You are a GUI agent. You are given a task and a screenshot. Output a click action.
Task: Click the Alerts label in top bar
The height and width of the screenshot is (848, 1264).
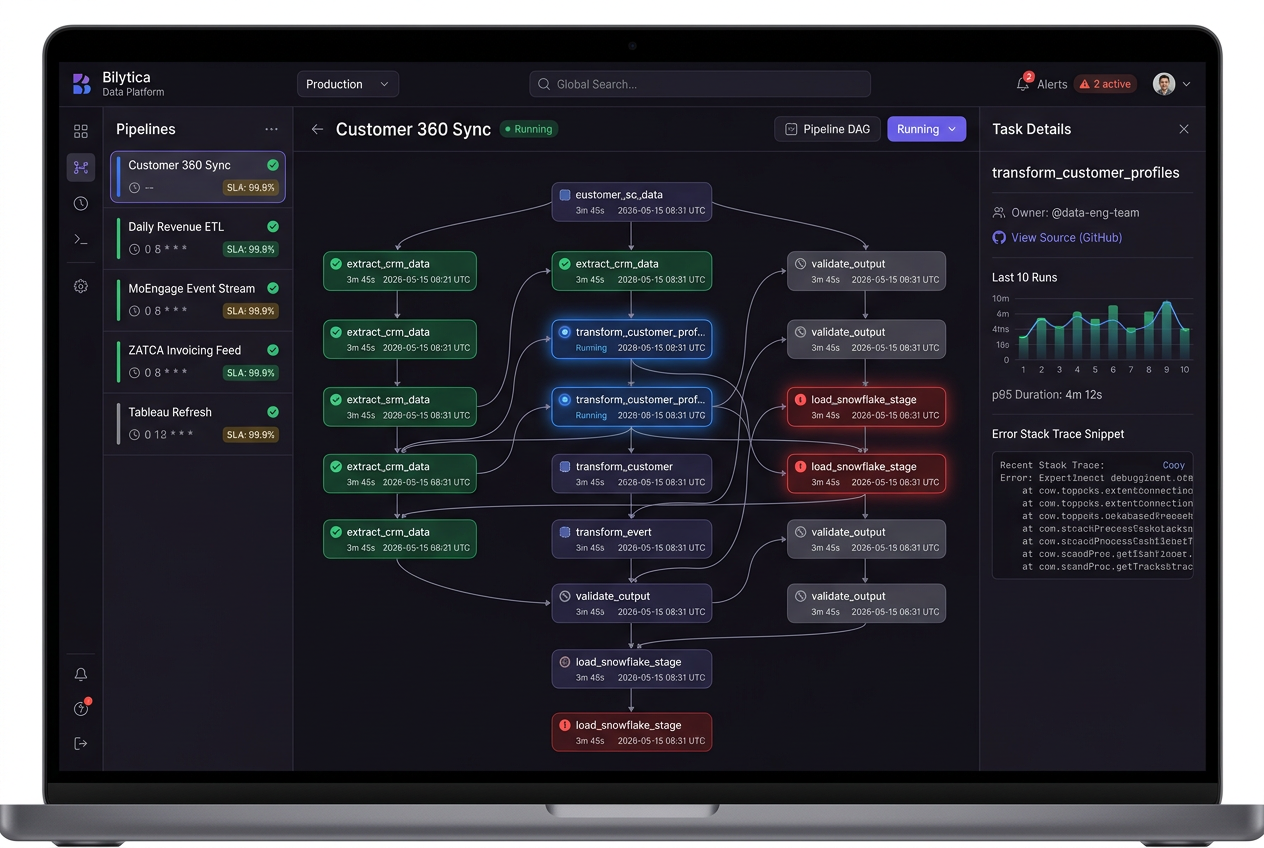[1052, 84]
